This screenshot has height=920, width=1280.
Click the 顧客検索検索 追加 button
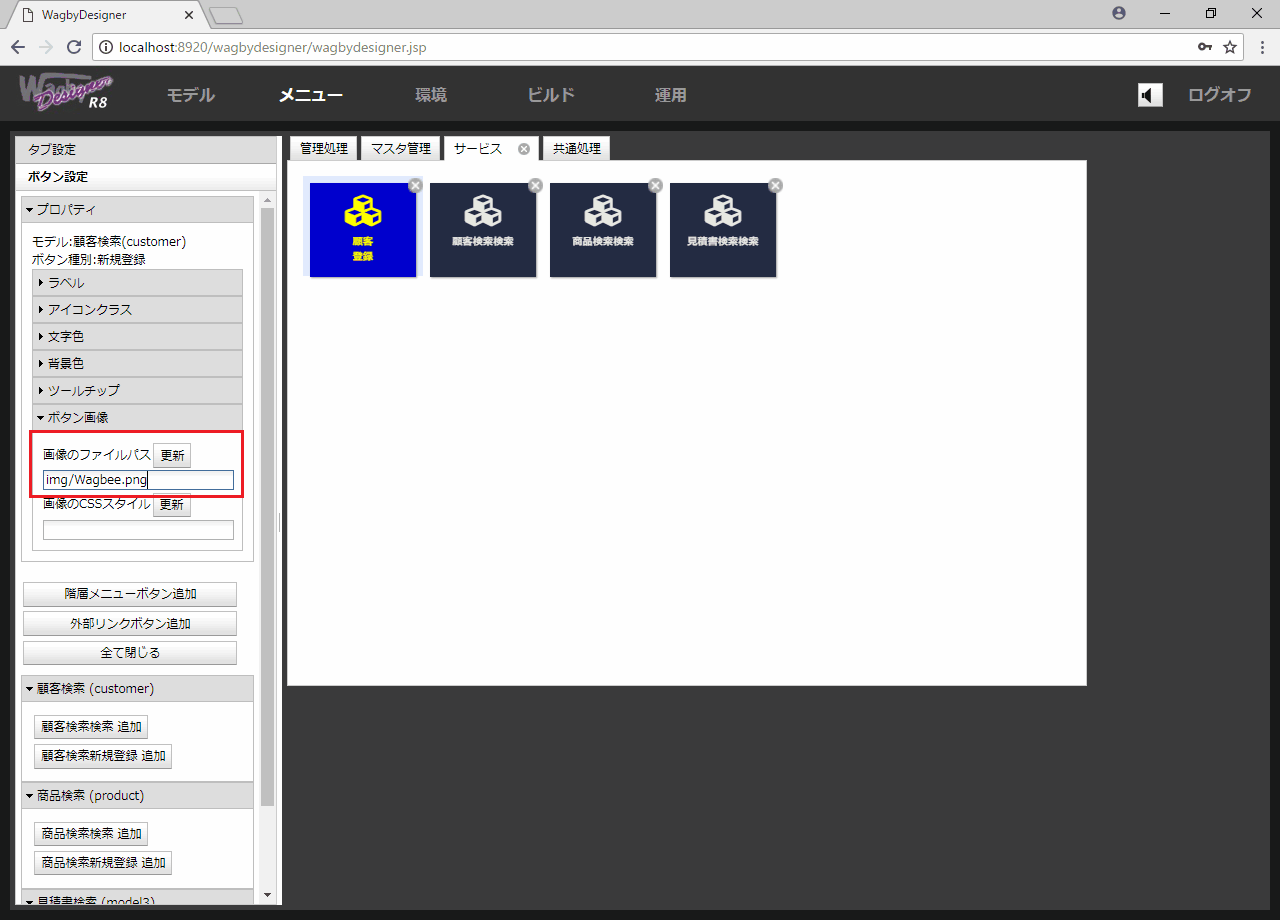pos(91,727)
